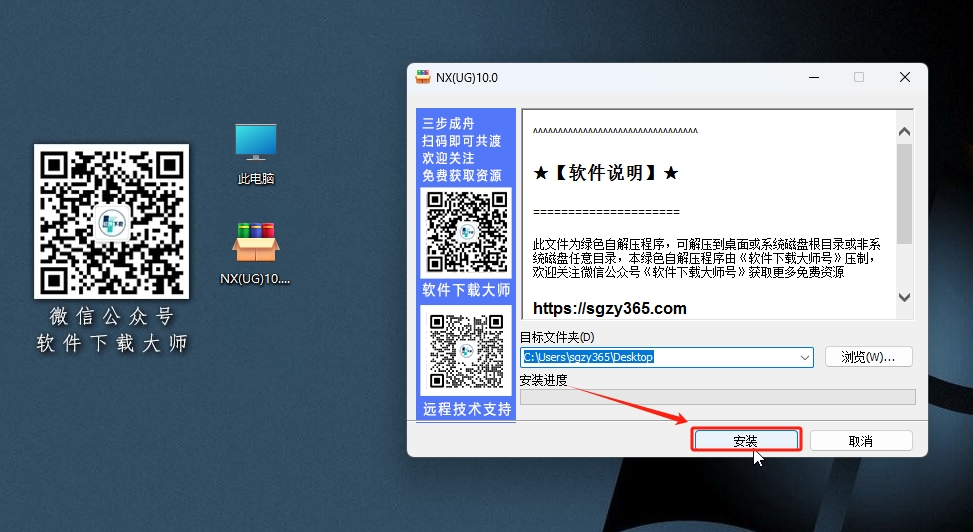Open the 浏览(W)... browse dialog
The image size is (973, 532).
click(868, 357)
